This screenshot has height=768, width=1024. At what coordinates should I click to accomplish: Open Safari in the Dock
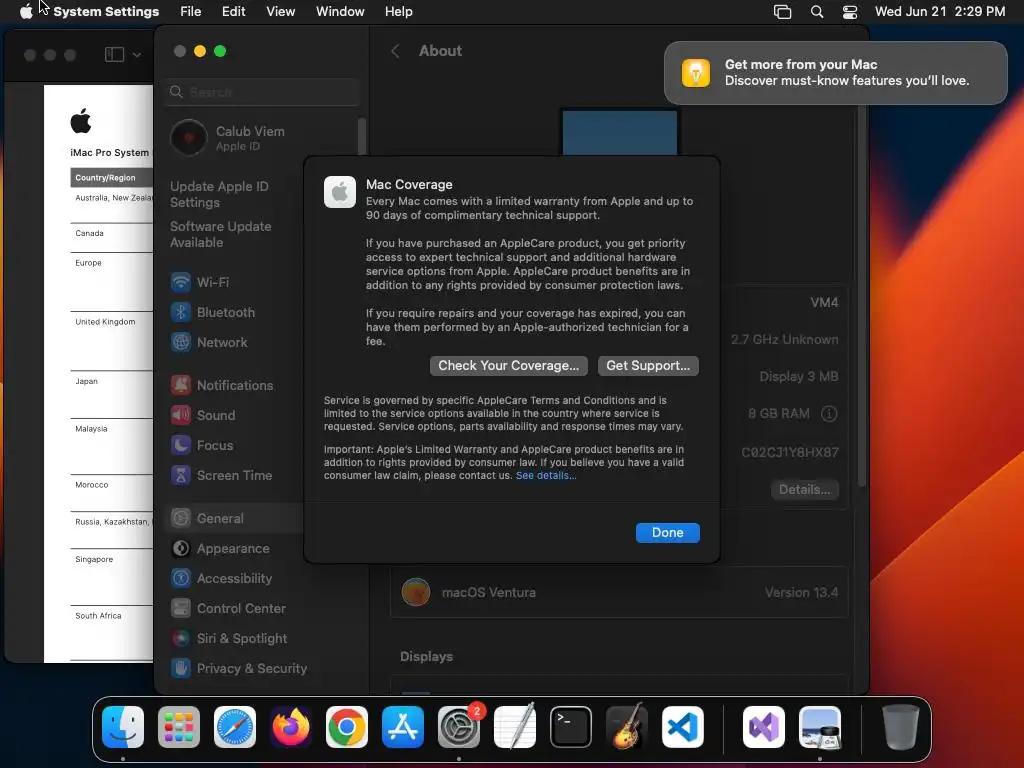(235, 727)
